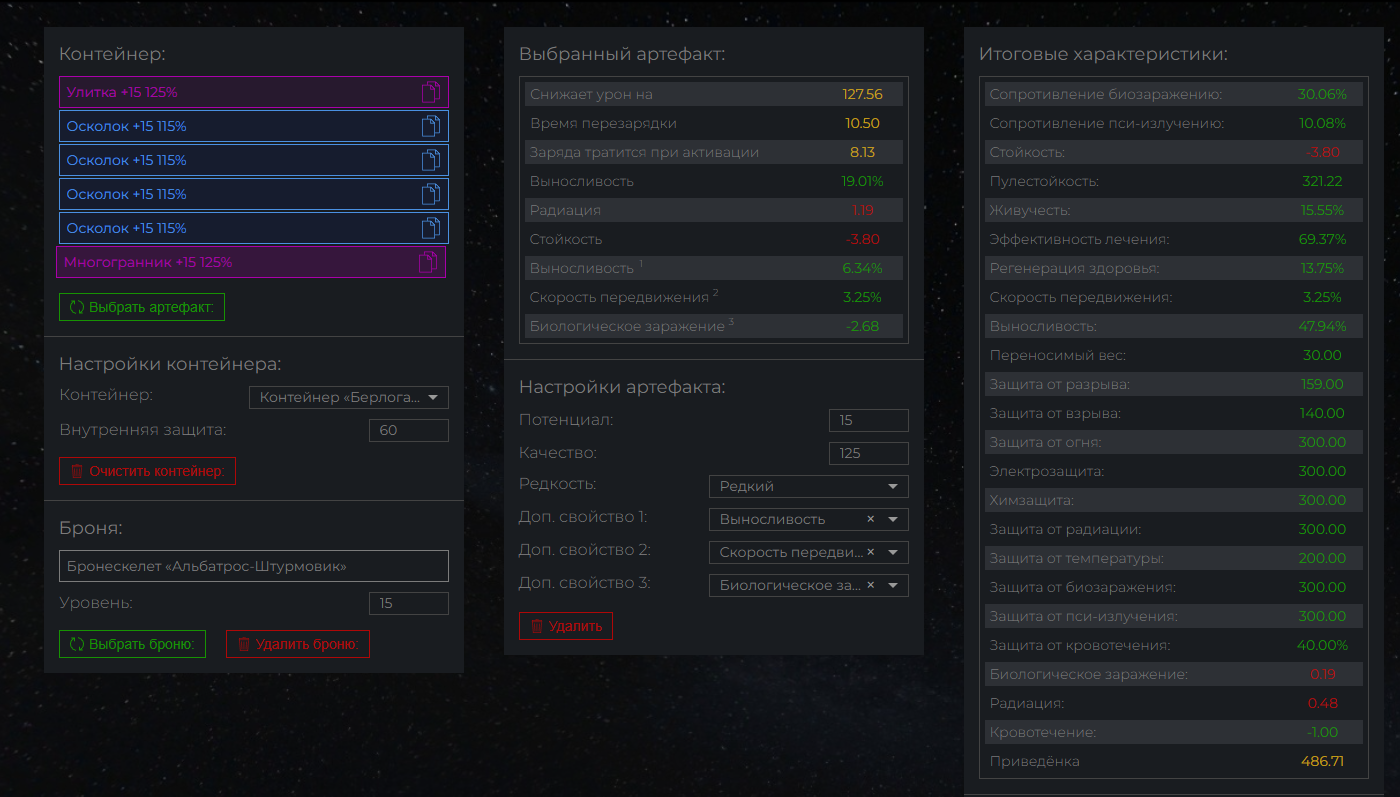Click the Внутренняя защита input field

(408, 431)
